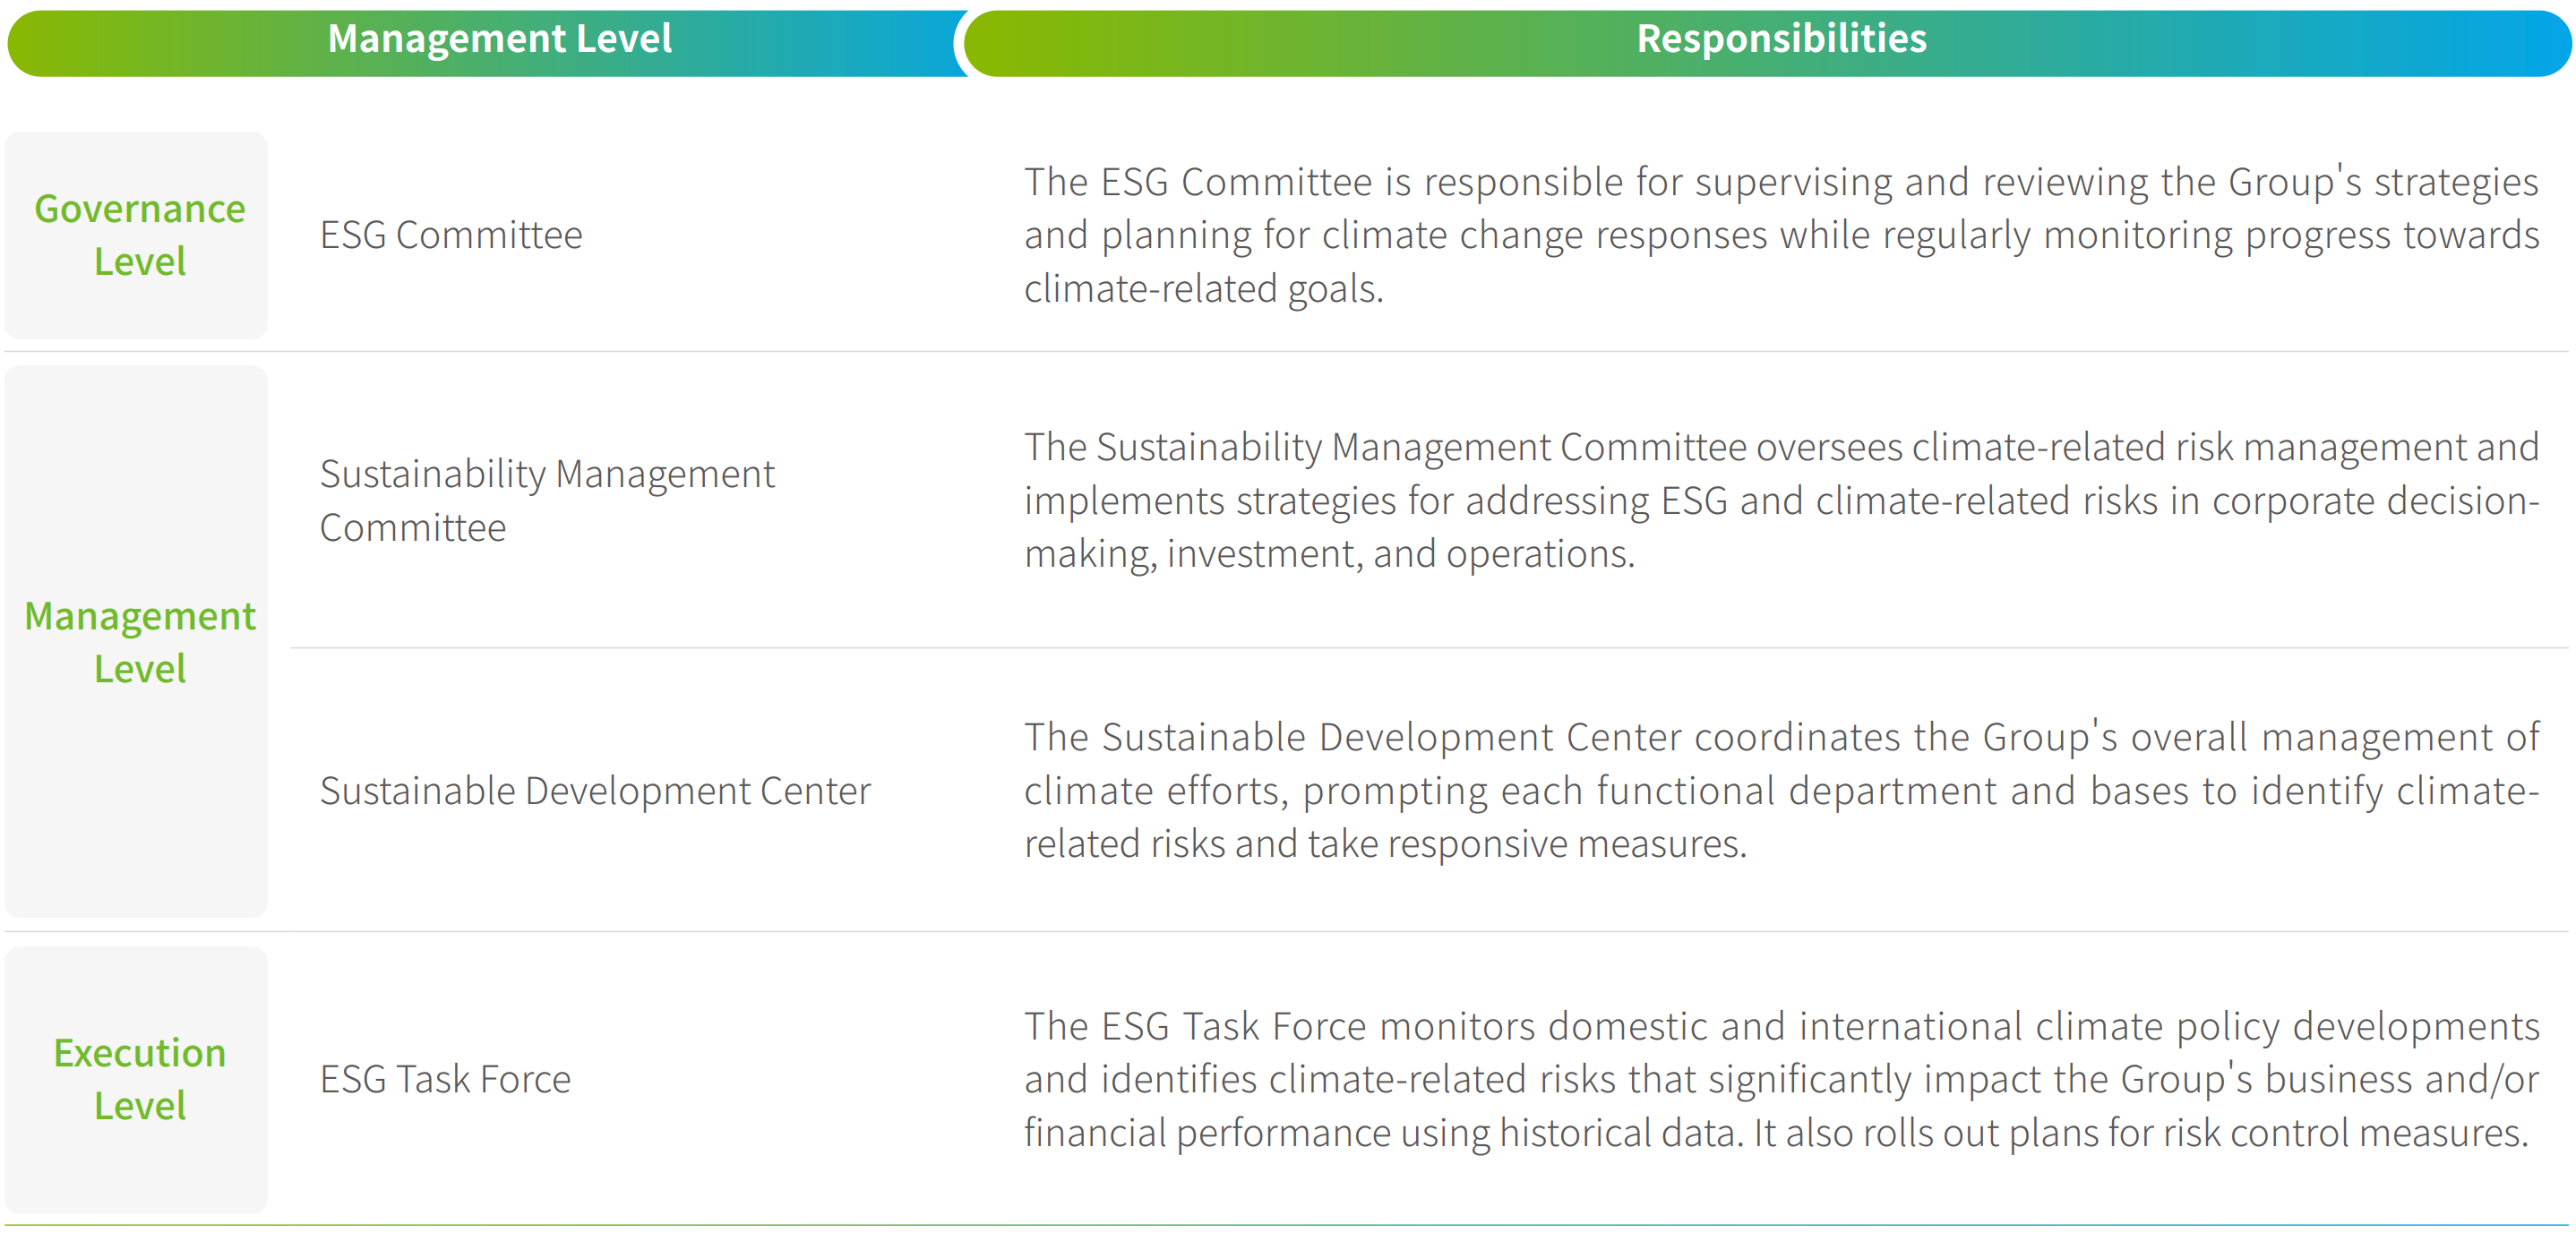Select the green Management Level row label

[x=139, y=642]
